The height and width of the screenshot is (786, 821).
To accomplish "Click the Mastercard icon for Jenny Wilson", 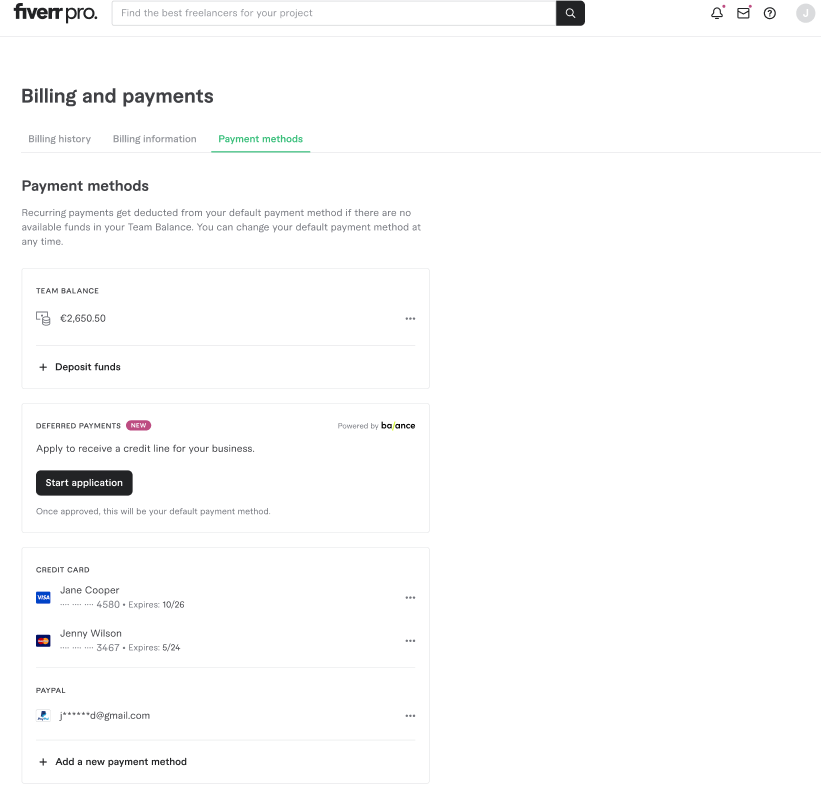I will (43, 640).
